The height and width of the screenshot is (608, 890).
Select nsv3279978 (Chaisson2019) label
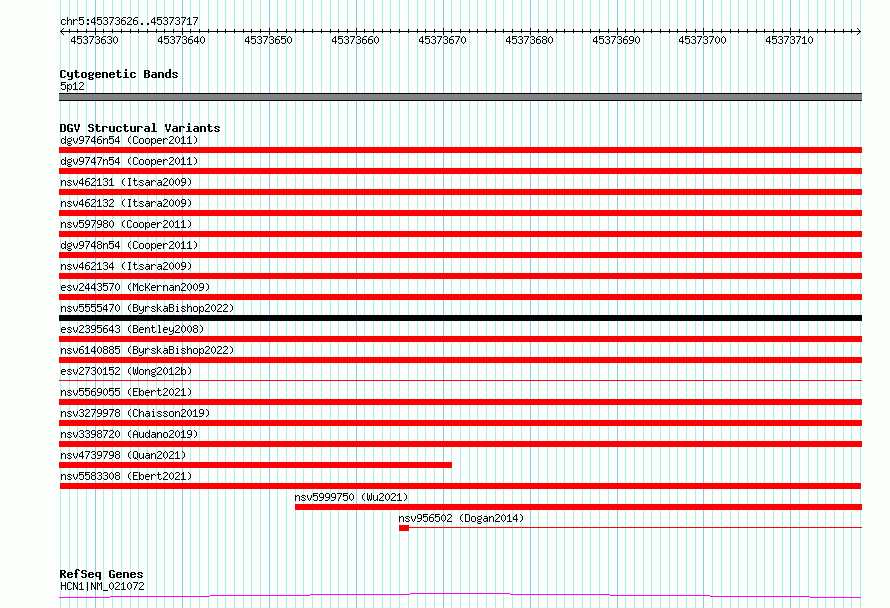pos(135,413)
